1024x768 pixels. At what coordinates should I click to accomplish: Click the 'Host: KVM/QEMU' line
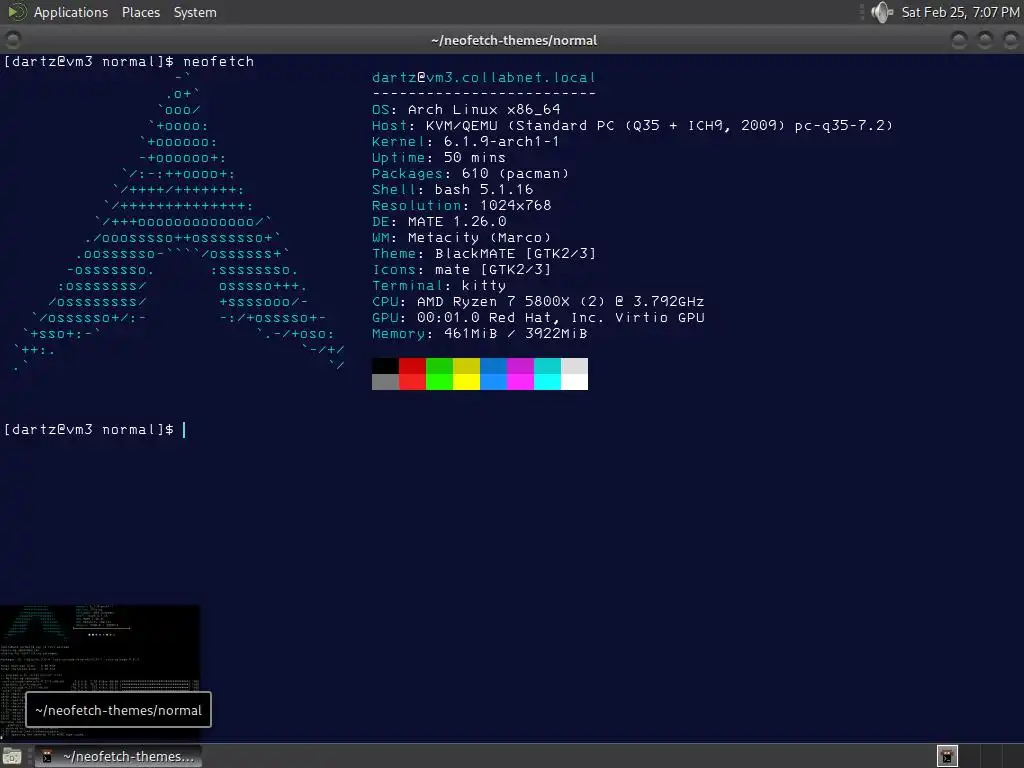pos(632,125)
